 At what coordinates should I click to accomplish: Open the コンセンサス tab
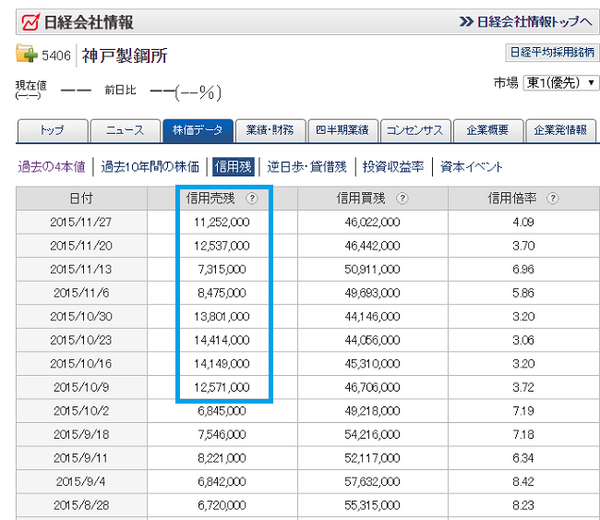click(x=415, y=130)
